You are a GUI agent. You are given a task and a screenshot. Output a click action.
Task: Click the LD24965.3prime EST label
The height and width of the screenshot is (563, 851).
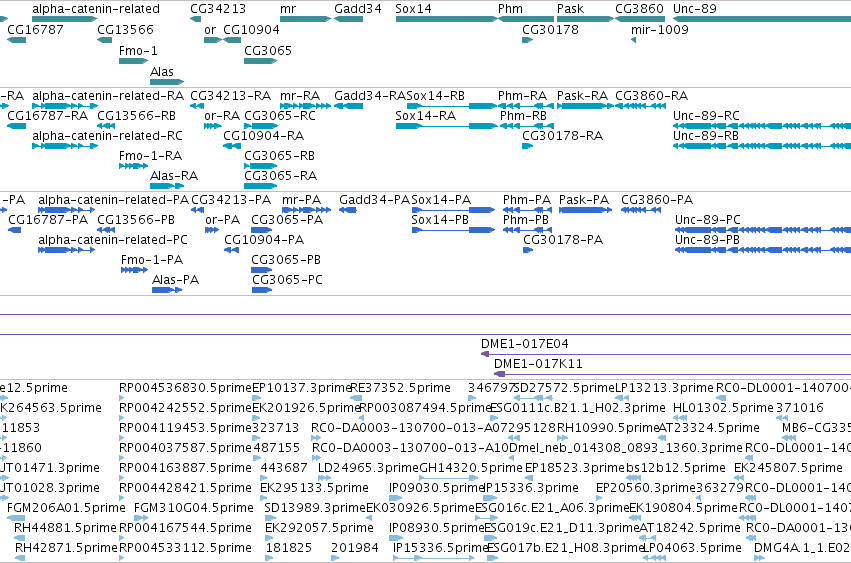click(369, 467)
